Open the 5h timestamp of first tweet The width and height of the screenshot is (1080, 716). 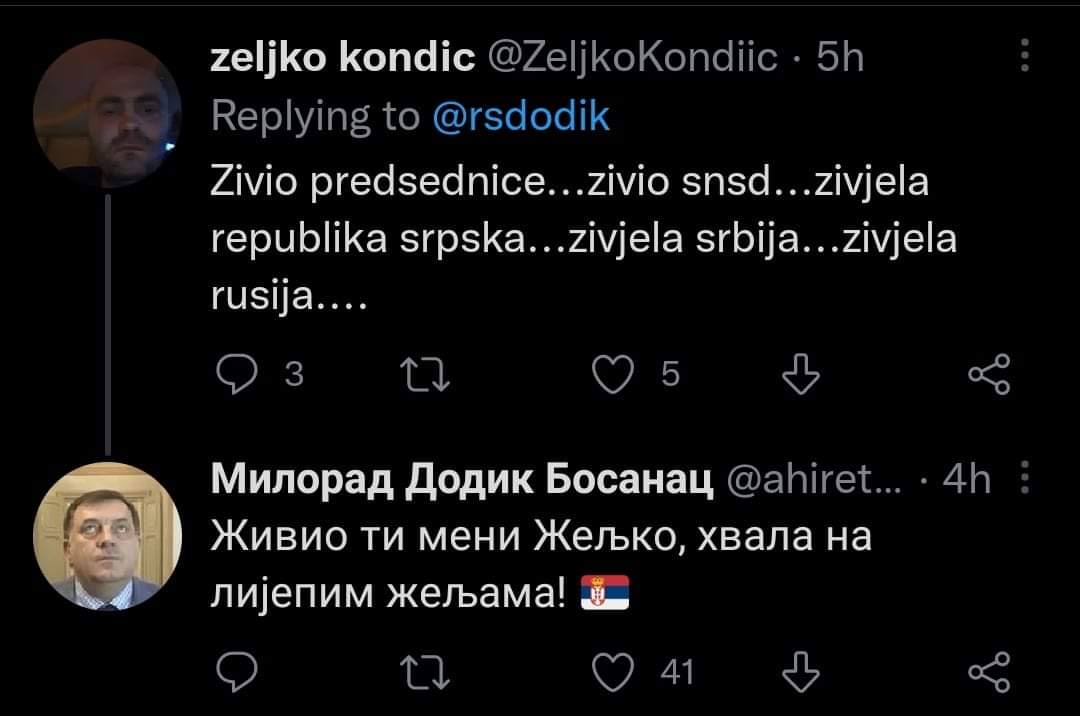pyautogui.click(x=840, y=60)
